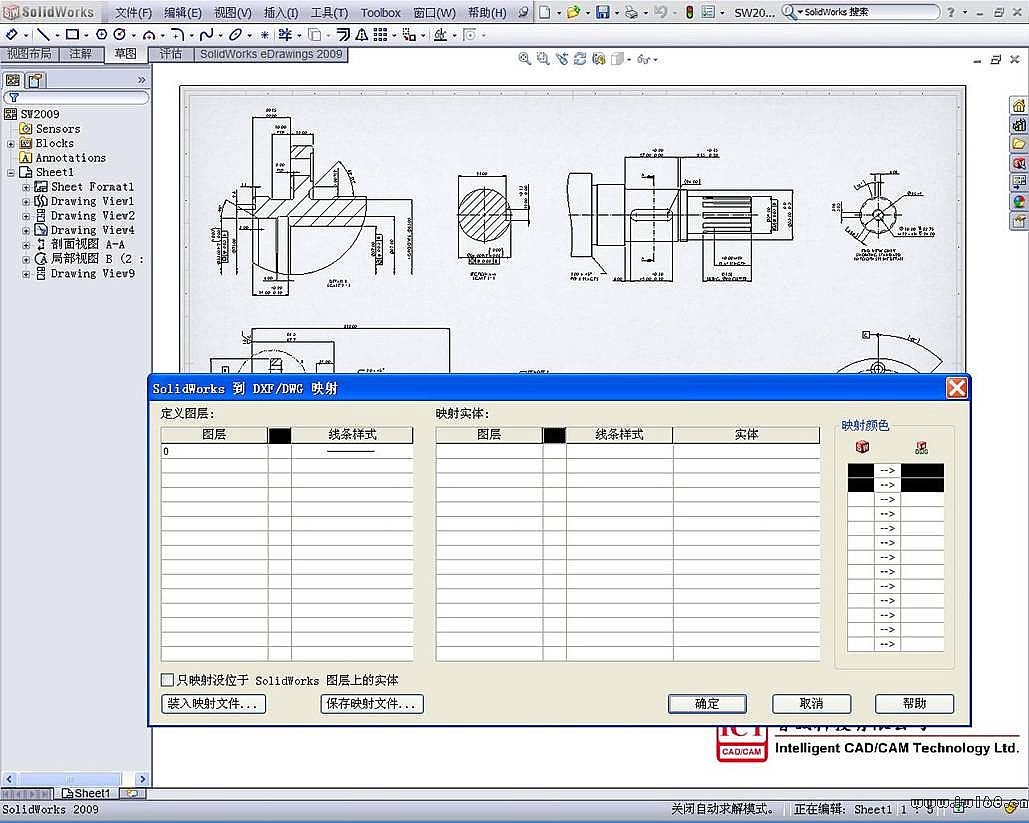
Task: Click the SolidWorks Resources home icon
Action: click(1018, 106)
